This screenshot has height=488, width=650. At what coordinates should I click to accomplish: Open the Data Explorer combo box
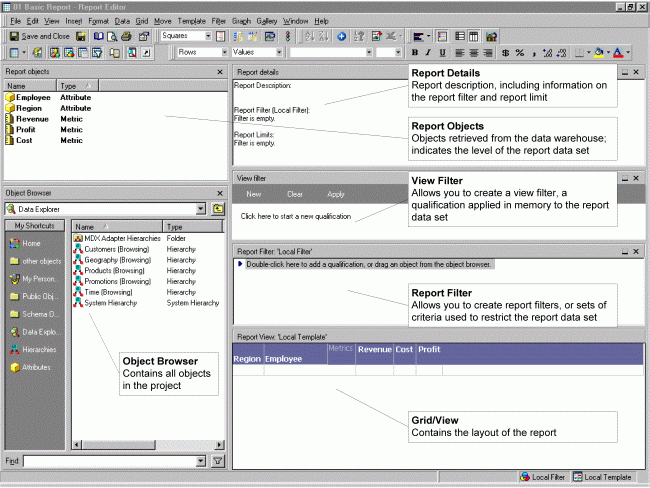click(x=203, y=209)
